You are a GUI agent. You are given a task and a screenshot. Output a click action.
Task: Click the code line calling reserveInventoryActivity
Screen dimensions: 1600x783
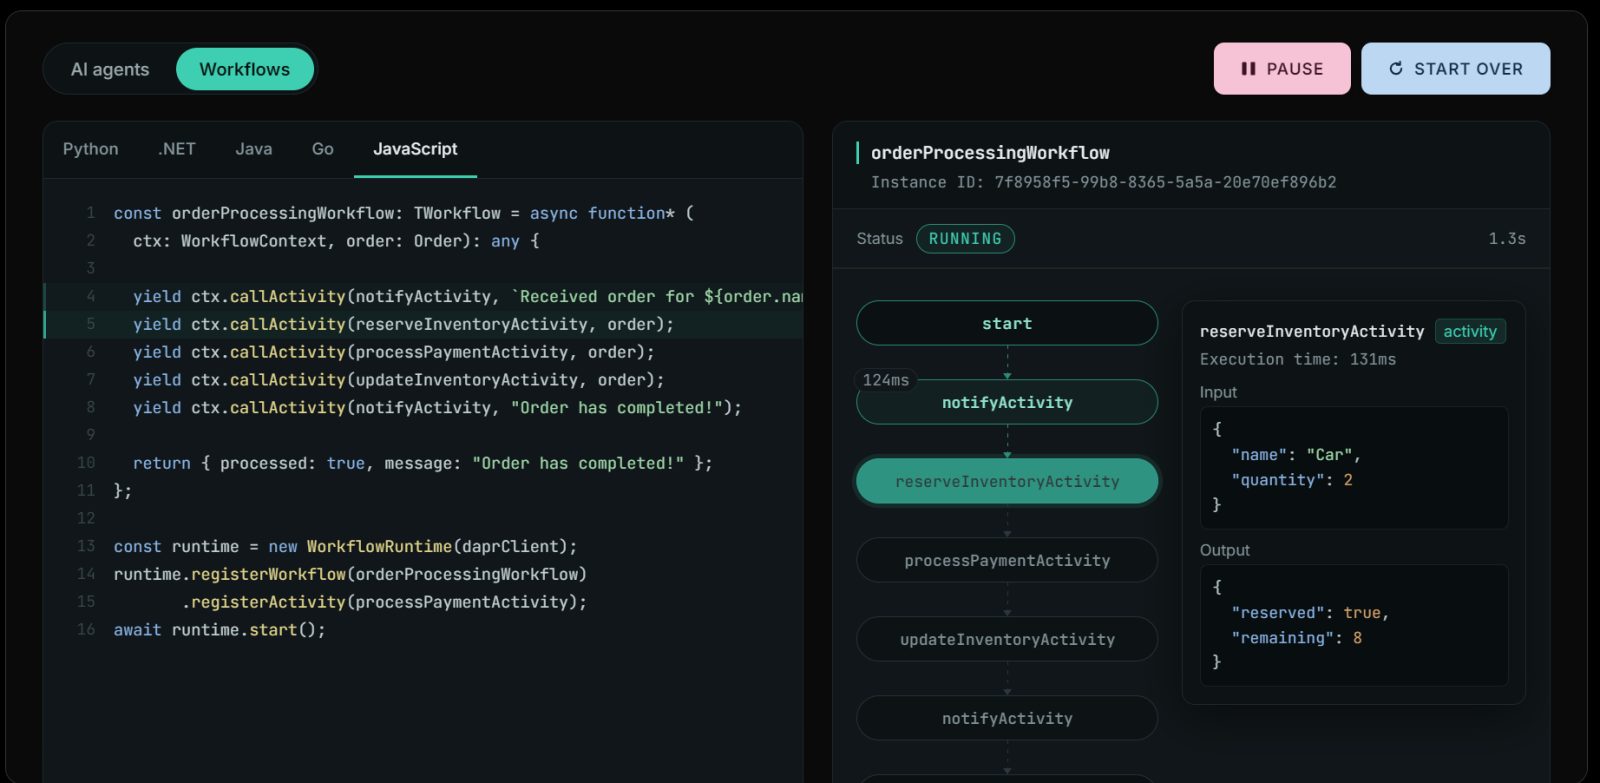coord(404,324)
